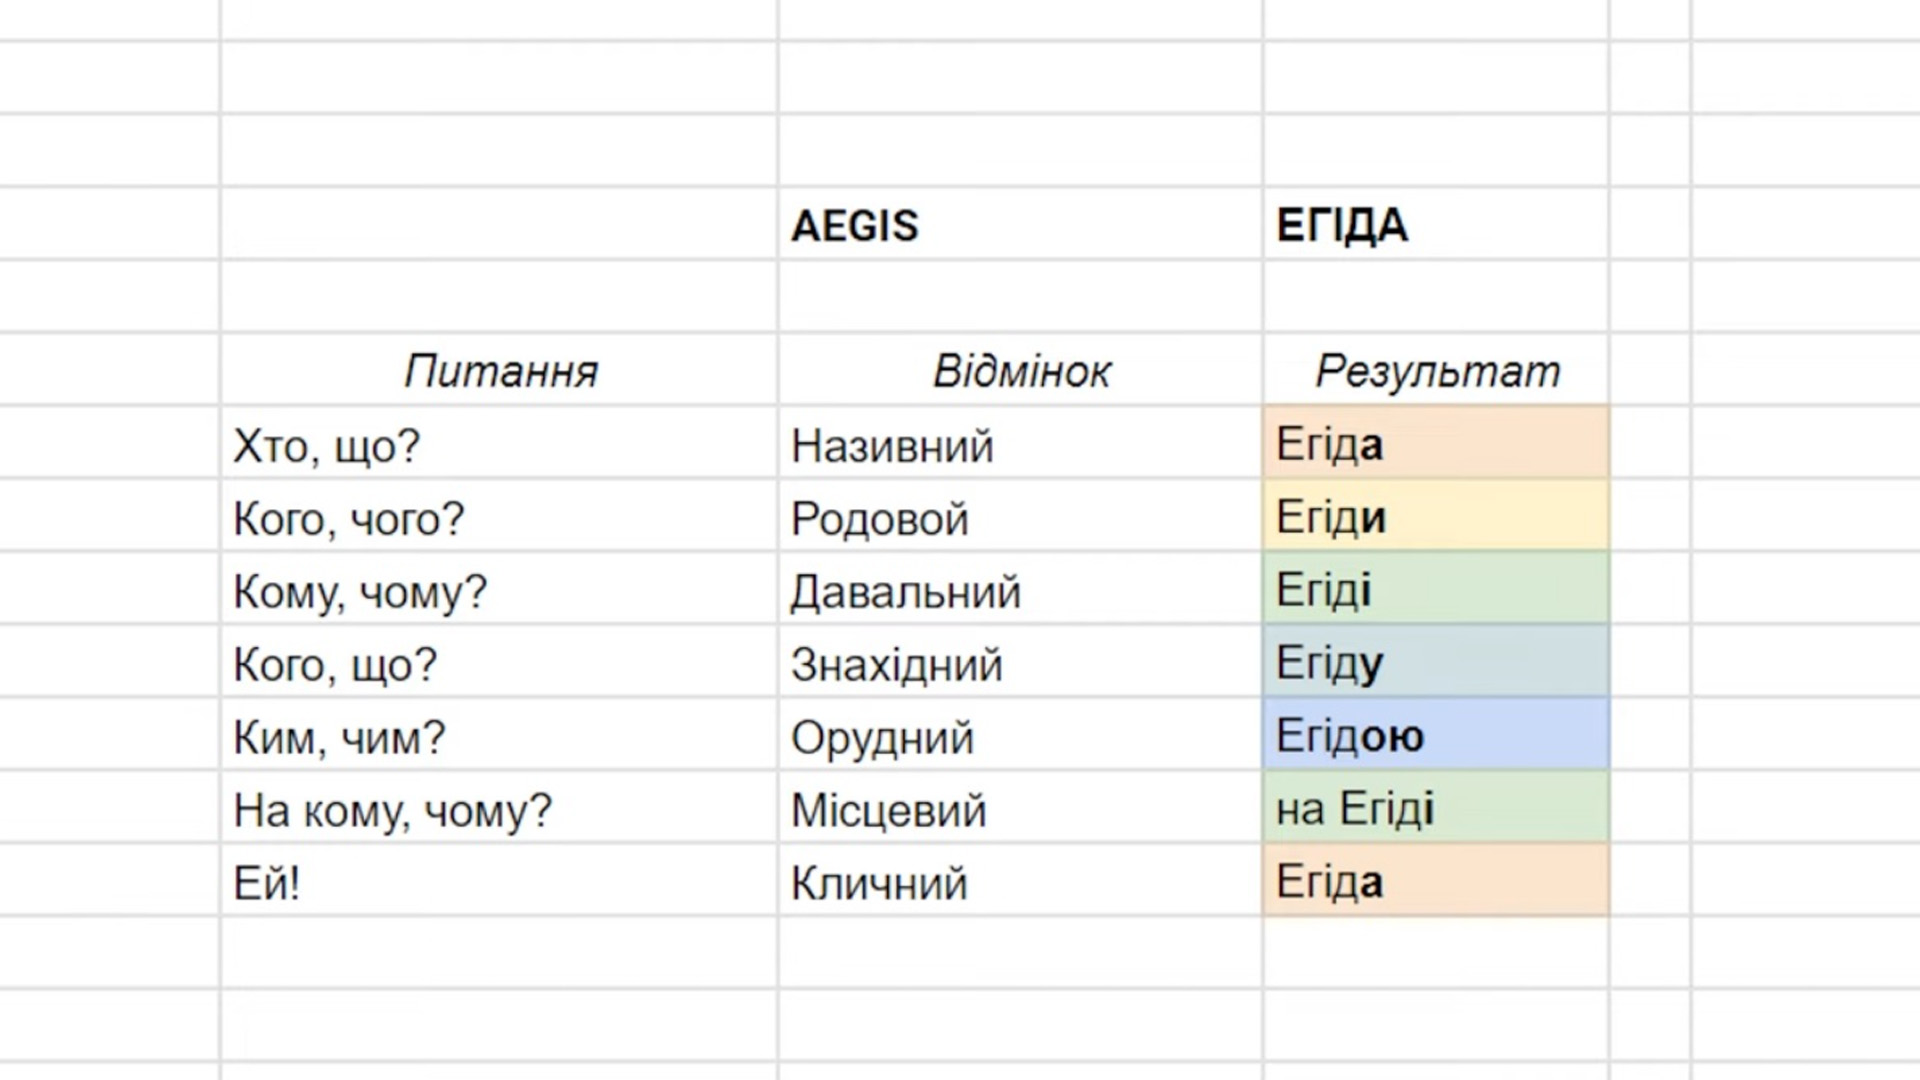Viewport: 1920px width, 1080px height.
Task: Select the green 'на Егіді' cell
Action: click(1436, 810)
